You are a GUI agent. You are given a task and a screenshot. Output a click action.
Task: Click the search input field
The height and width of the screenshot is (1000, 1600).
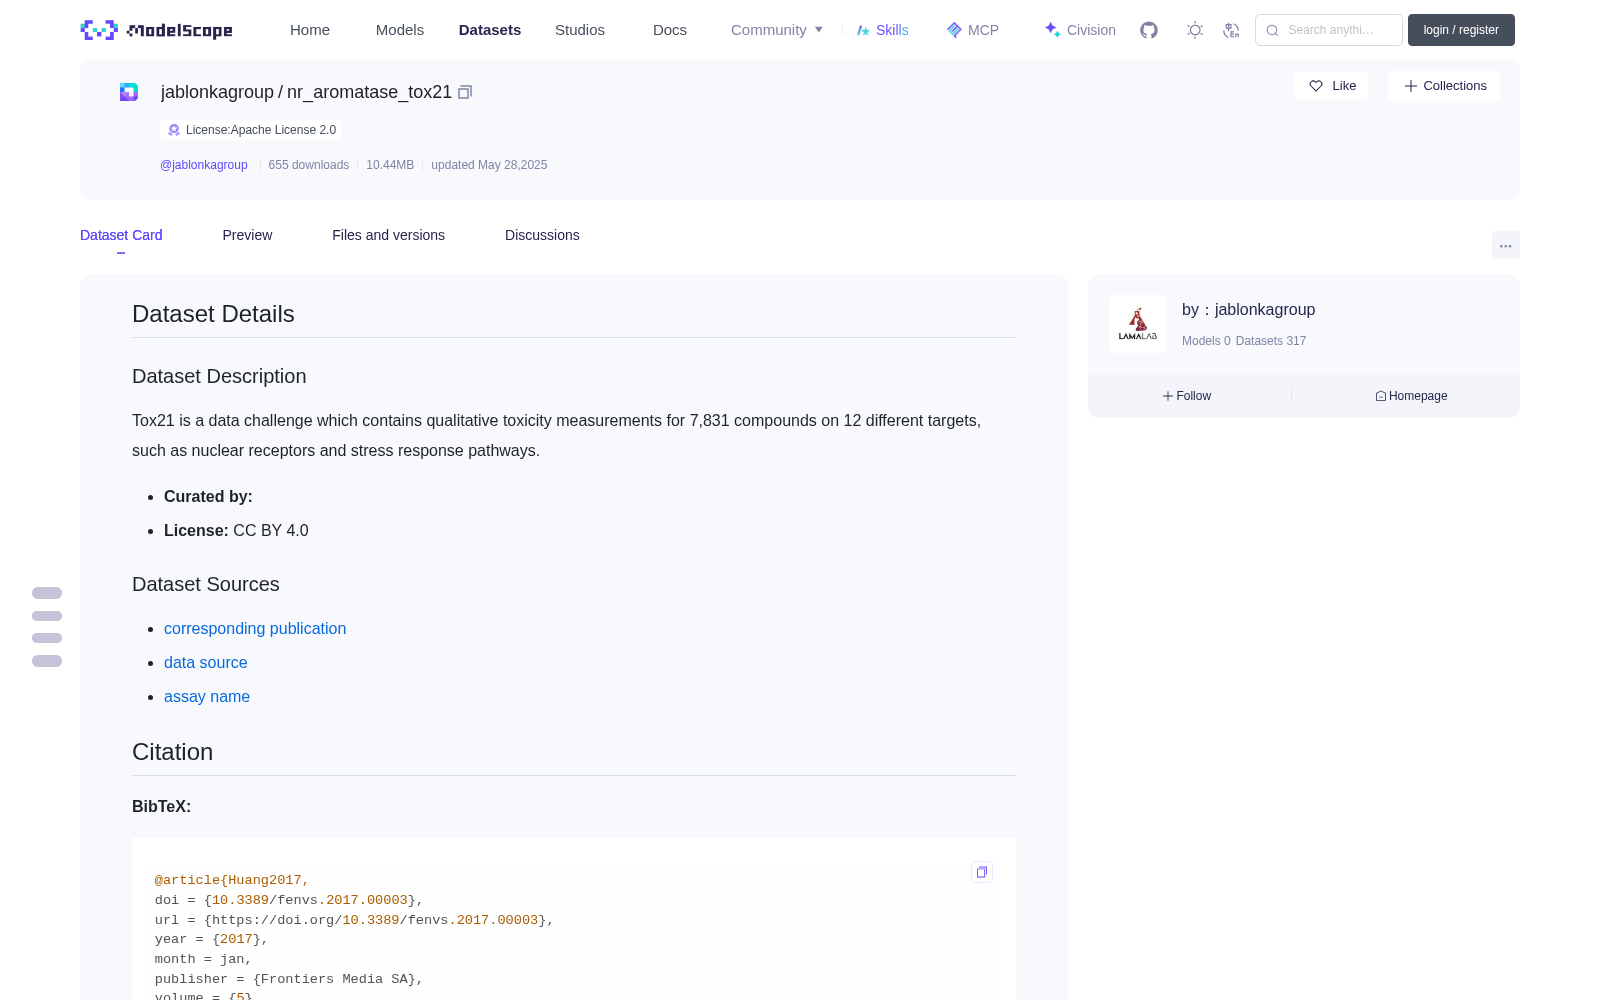[1329, 30]
